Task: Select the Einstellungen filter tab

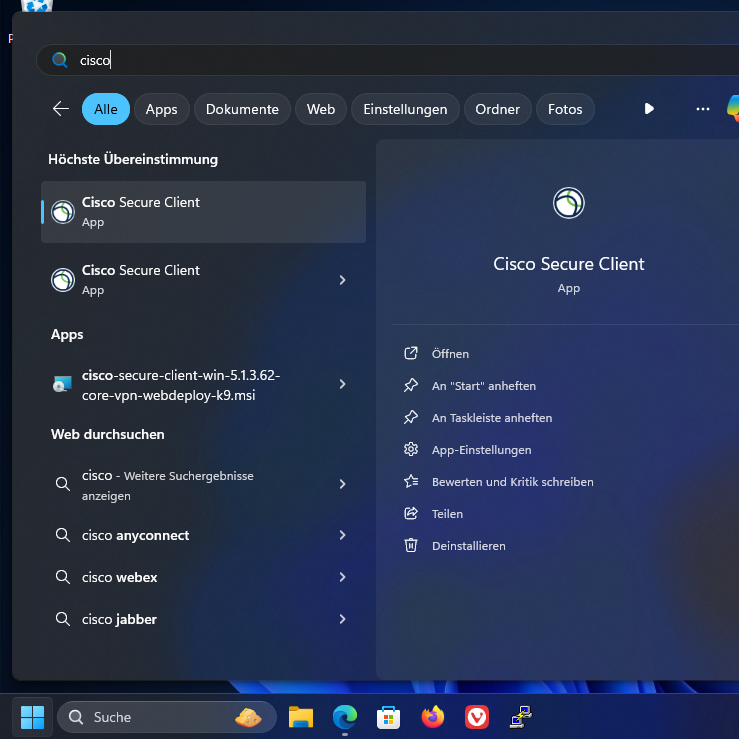Action: tap(405, 109)
